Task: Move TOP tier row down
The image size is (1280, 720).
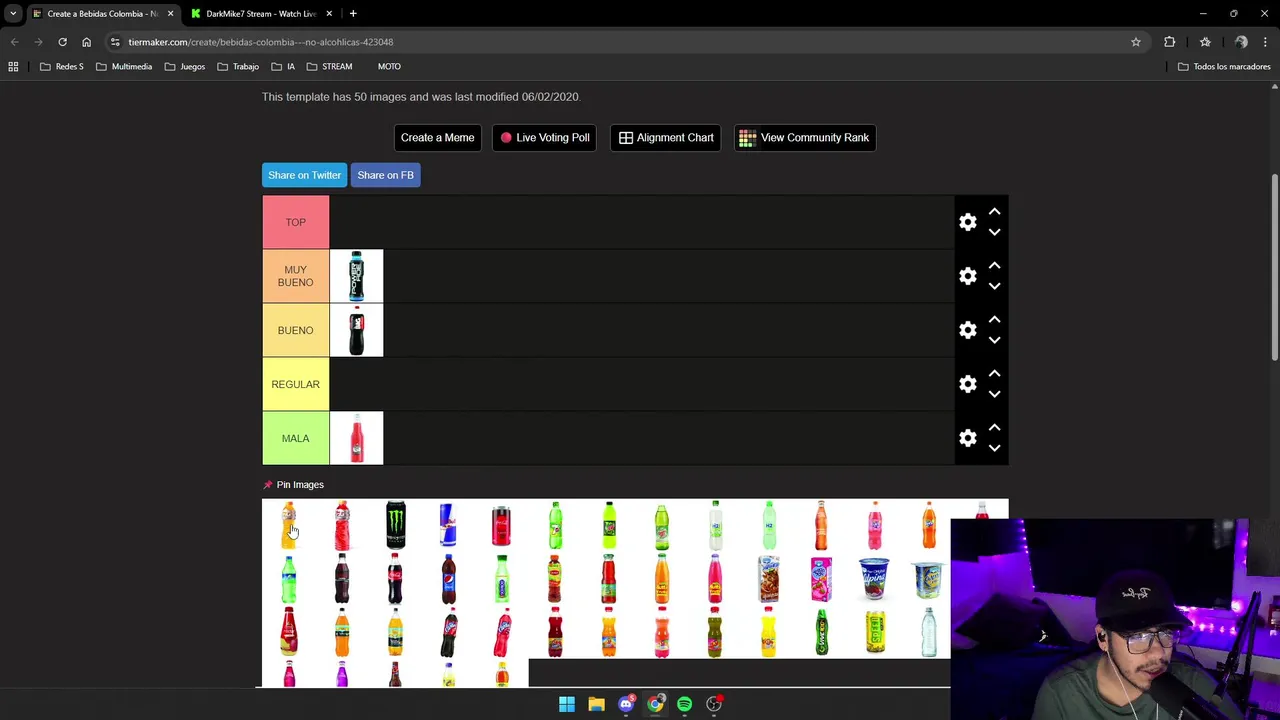Action: pos(994,232)
